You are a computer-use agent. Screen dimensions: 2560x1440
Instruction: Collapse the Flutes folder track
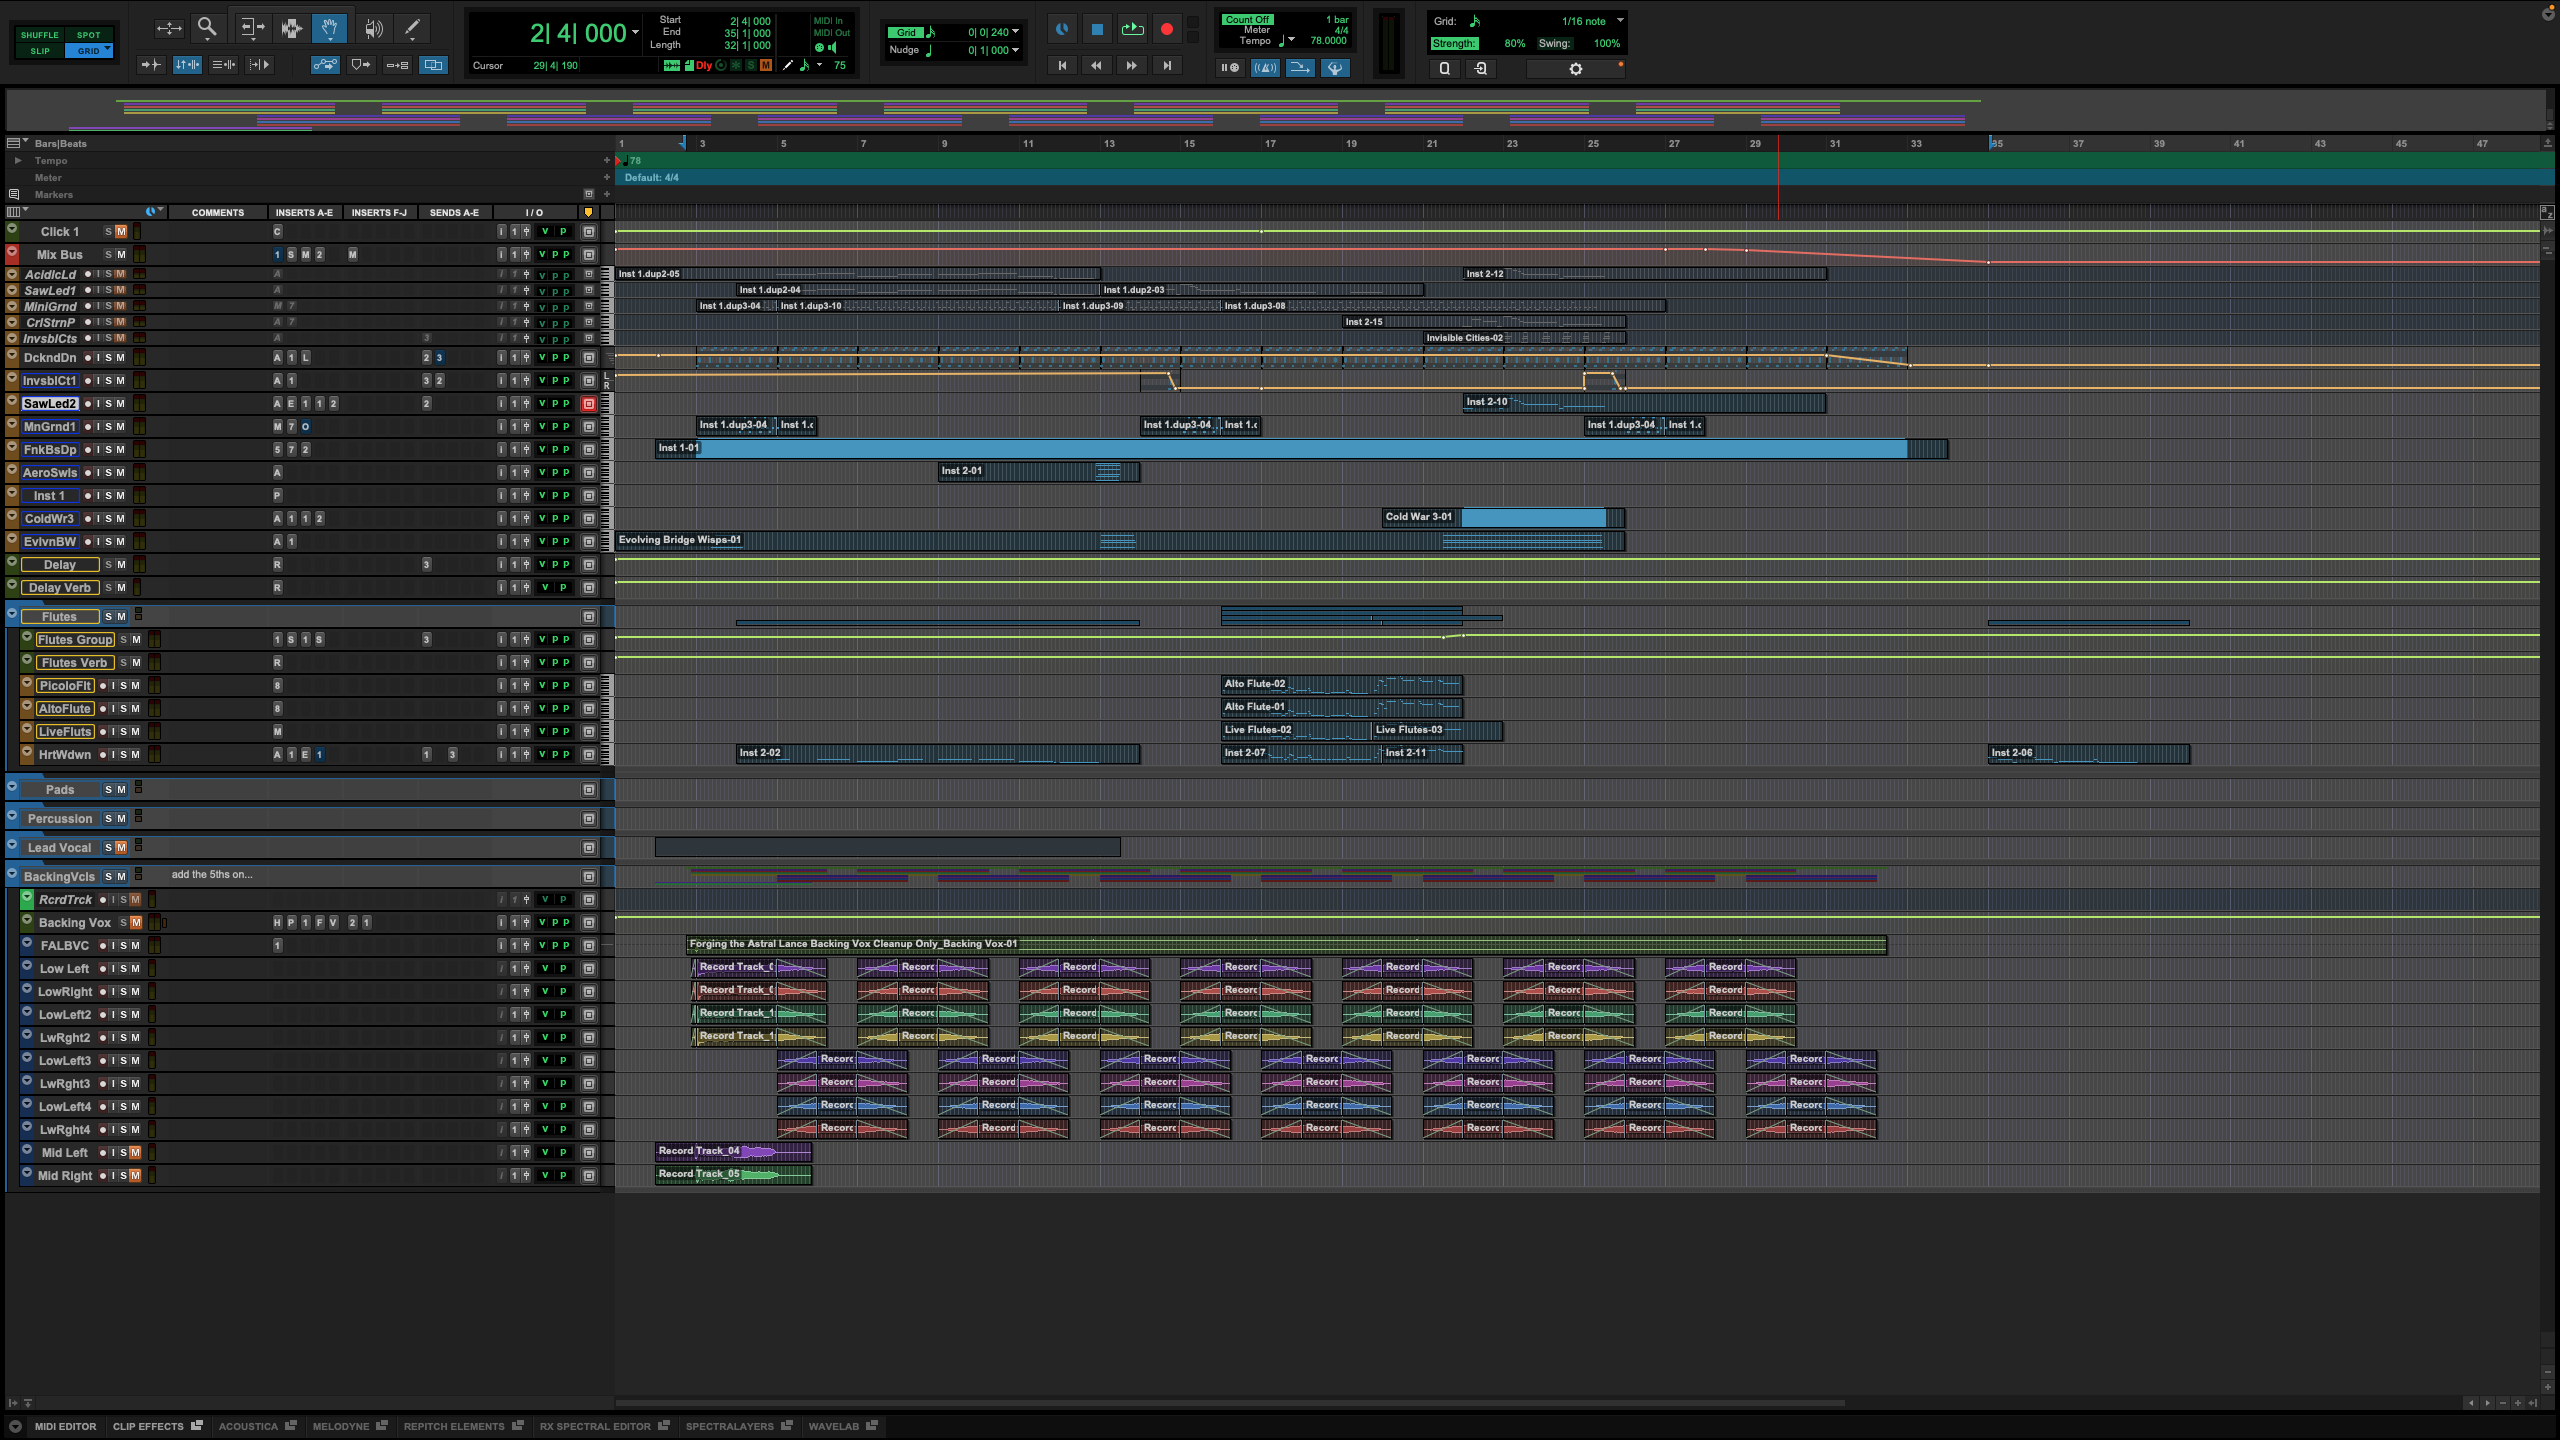click(13, 614)
